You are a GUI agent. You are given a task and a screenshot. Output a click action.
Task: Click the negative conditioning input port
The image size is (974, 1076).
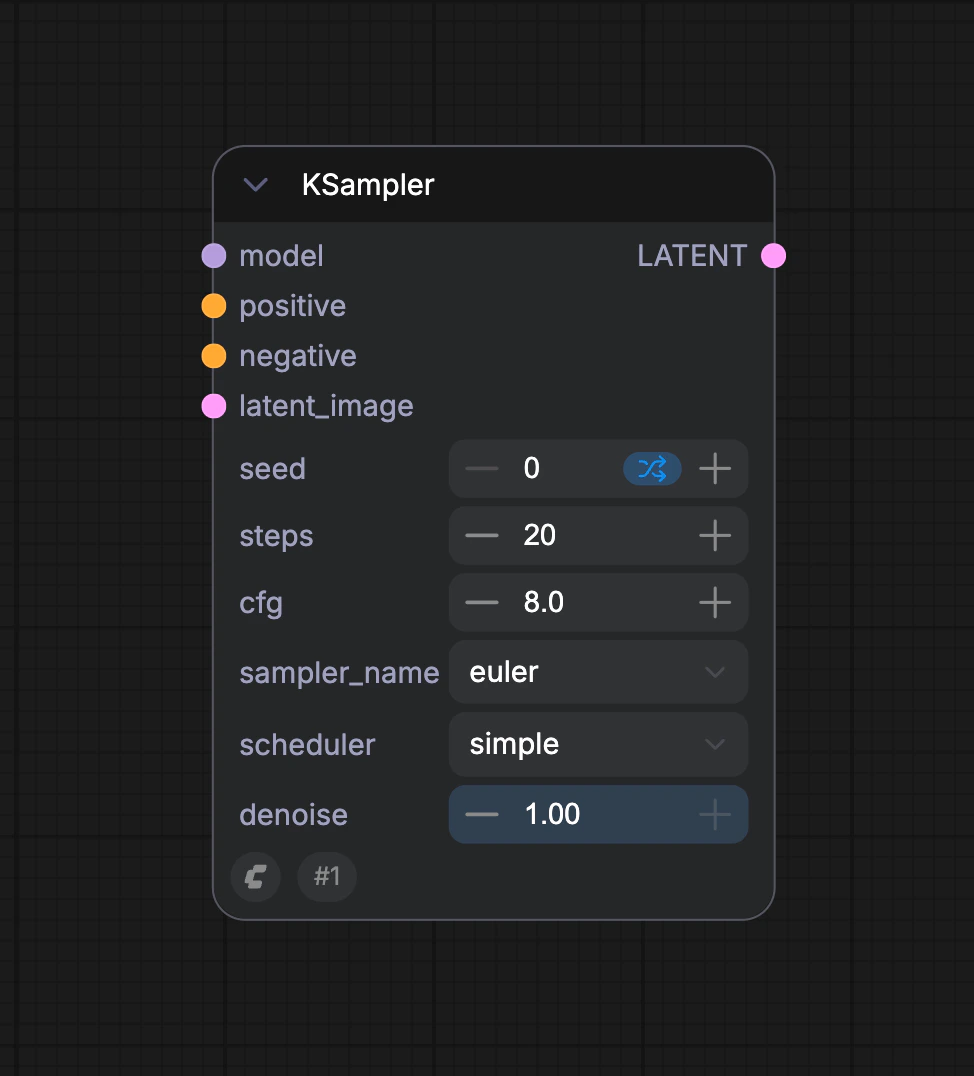[x=213, y=355]
